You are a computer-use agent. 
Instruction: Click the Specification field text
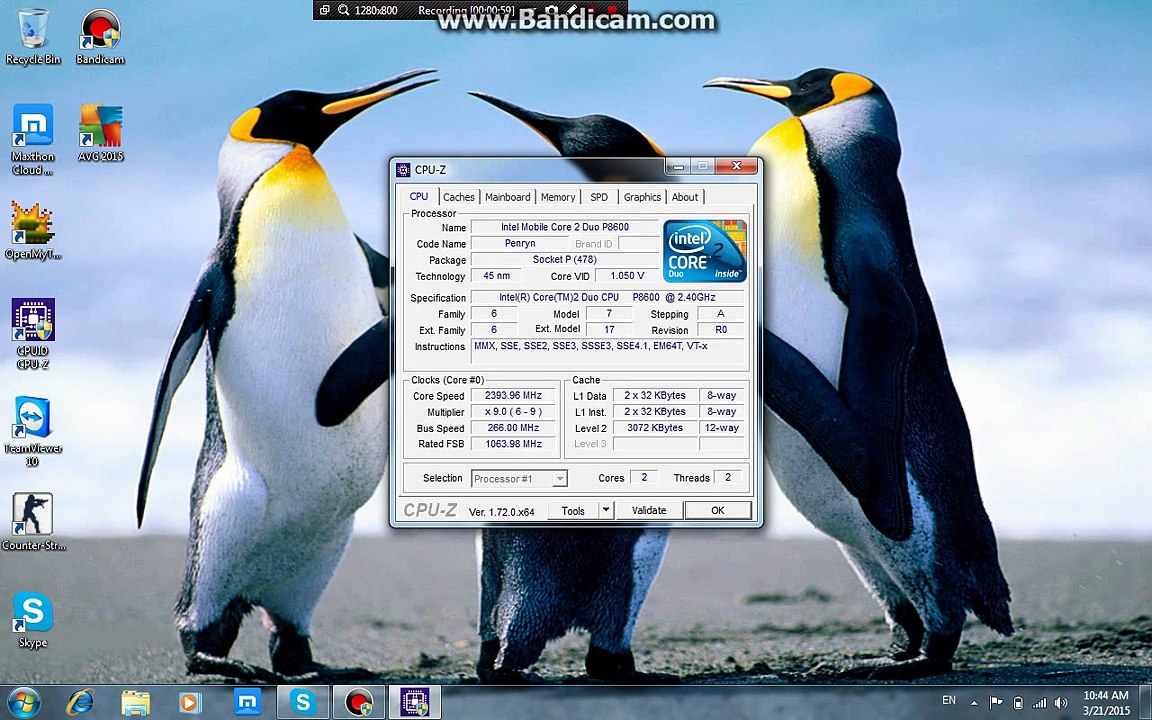[x=607, y=298]
